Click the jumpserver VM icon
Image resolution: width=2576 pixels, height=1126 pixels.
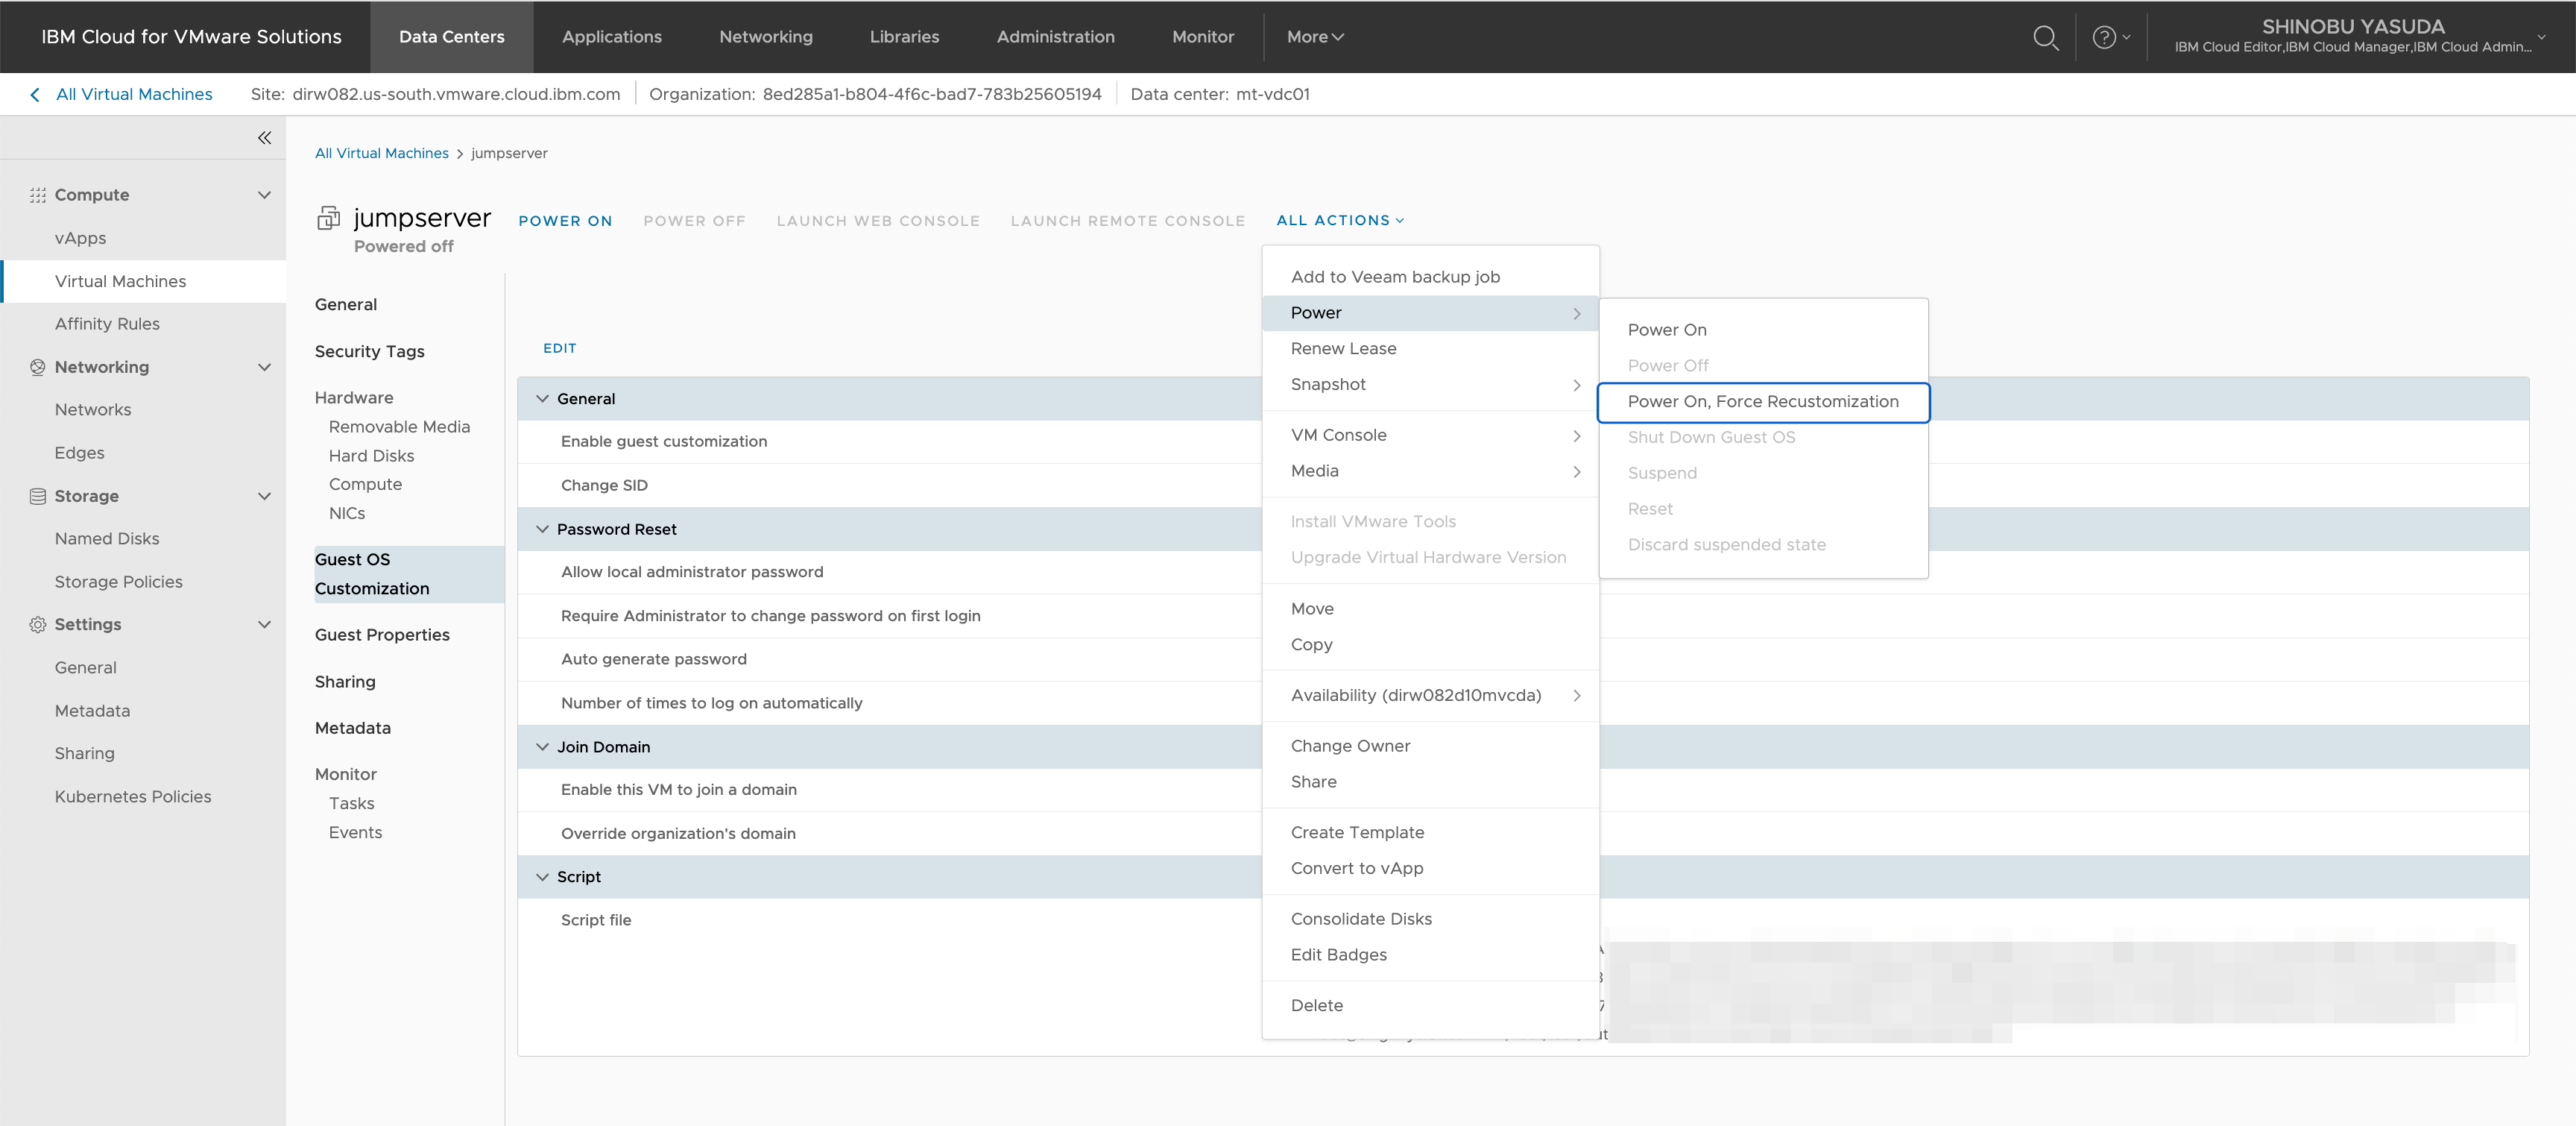[x=328, y=218]
